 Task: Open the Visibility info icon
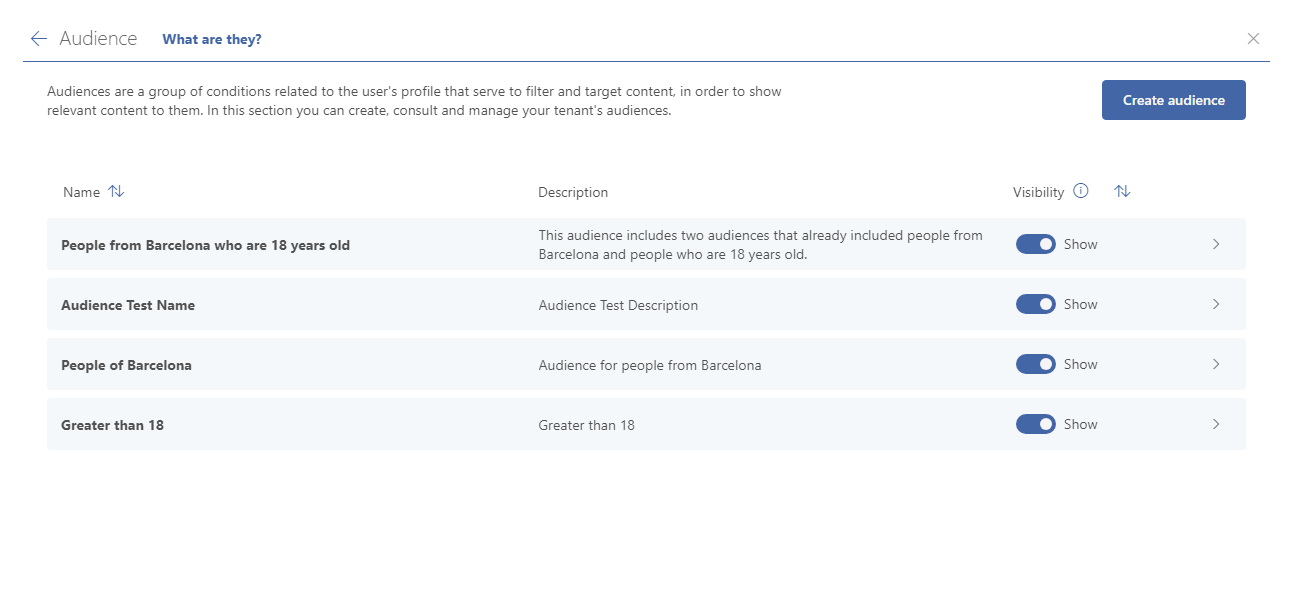pyautogui.click(x=1080, y=191)
